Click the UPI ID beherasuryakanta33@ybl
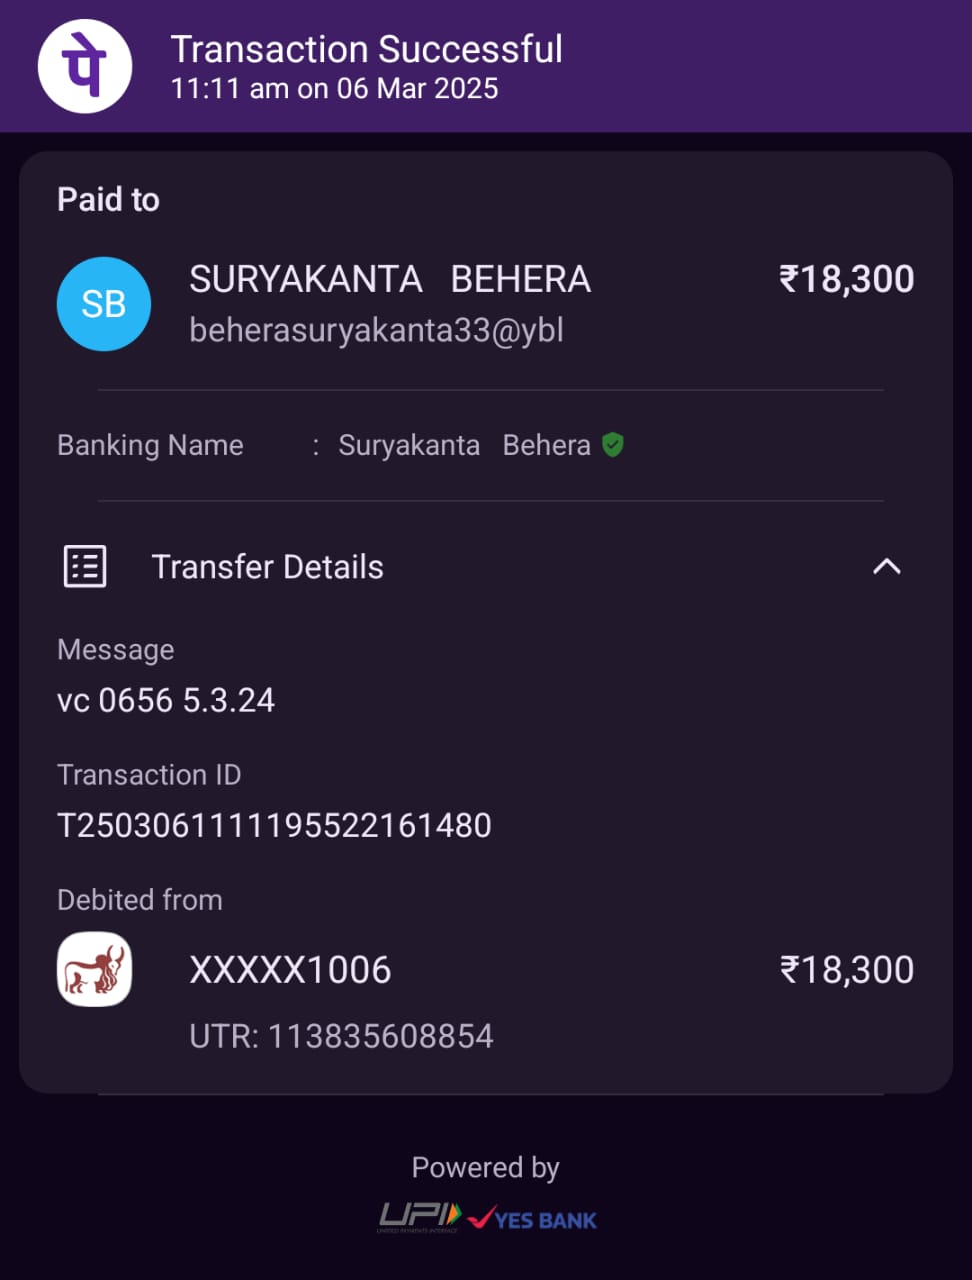Image resolution: width=972 pixels, height=1280 pixels. click(x=376, y=330)
